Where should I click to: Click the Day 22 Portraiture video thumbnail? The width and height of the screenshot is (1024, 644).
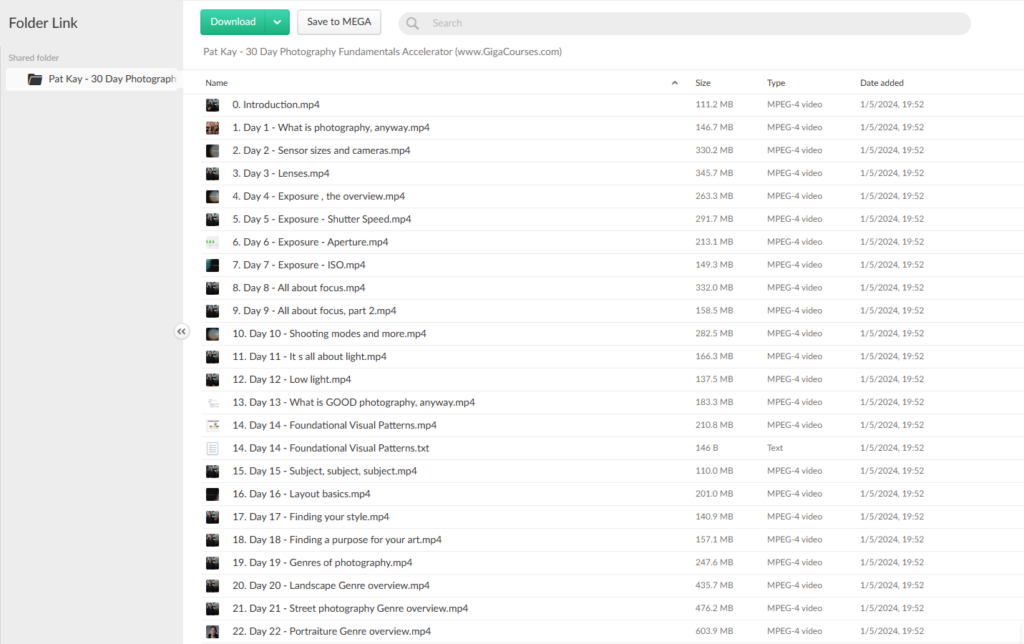coord(212,631)
